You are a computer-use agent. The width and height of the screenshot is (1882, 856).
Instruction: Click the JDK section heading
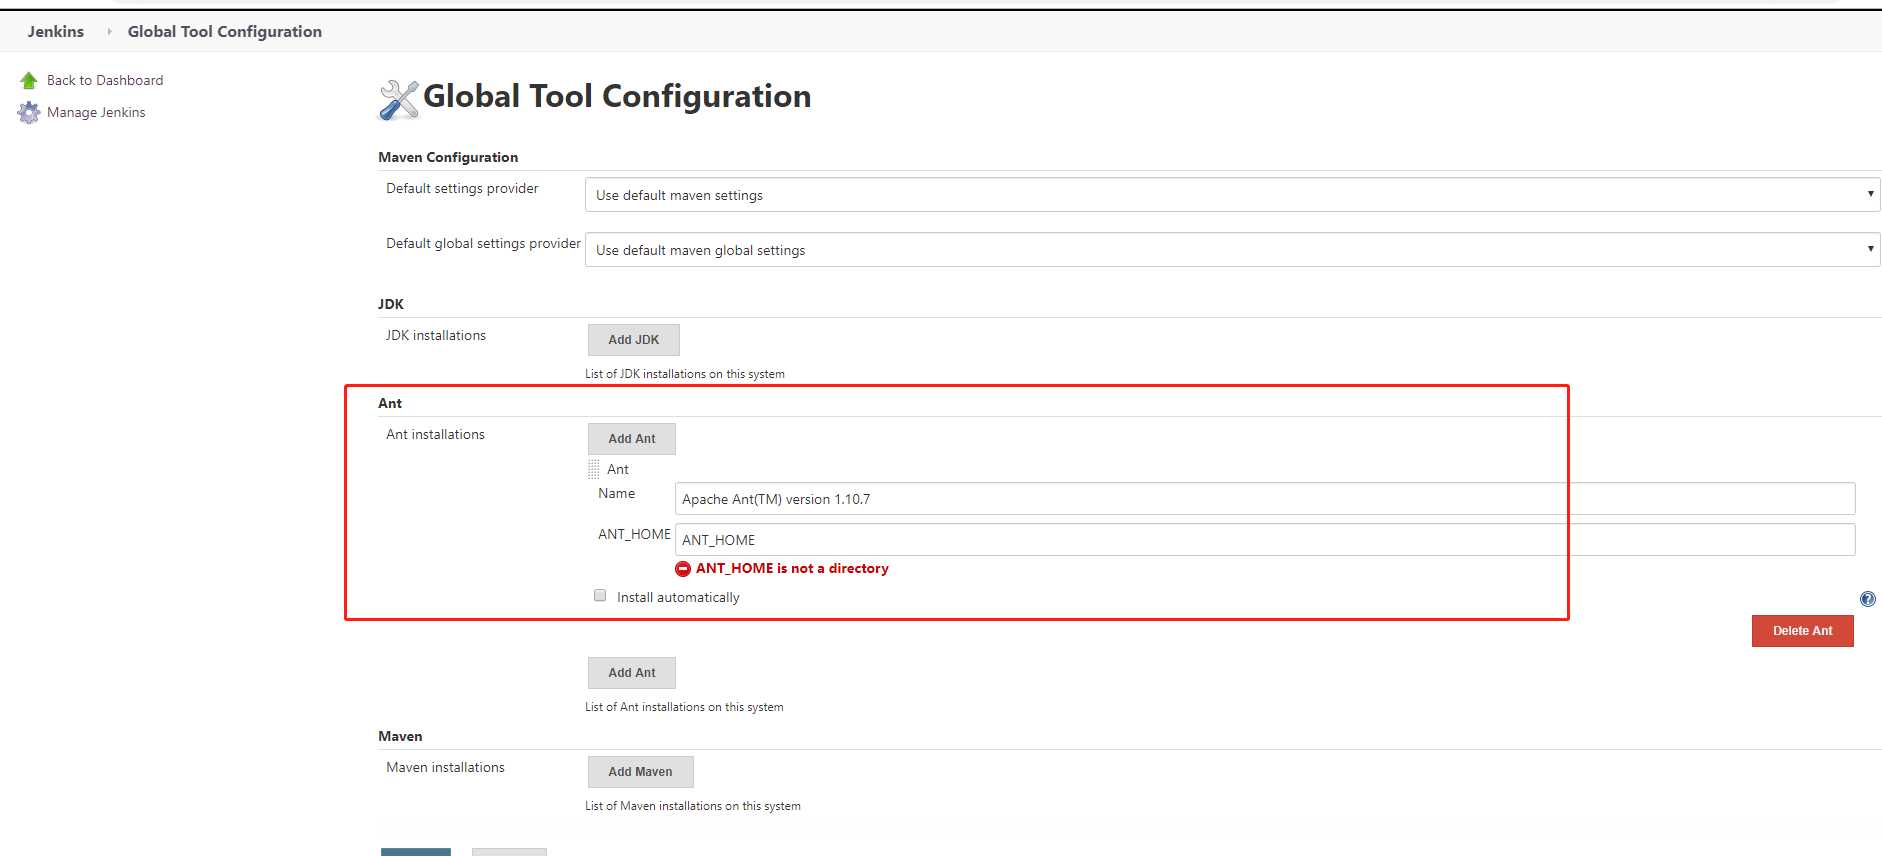[x=391, y=304]
